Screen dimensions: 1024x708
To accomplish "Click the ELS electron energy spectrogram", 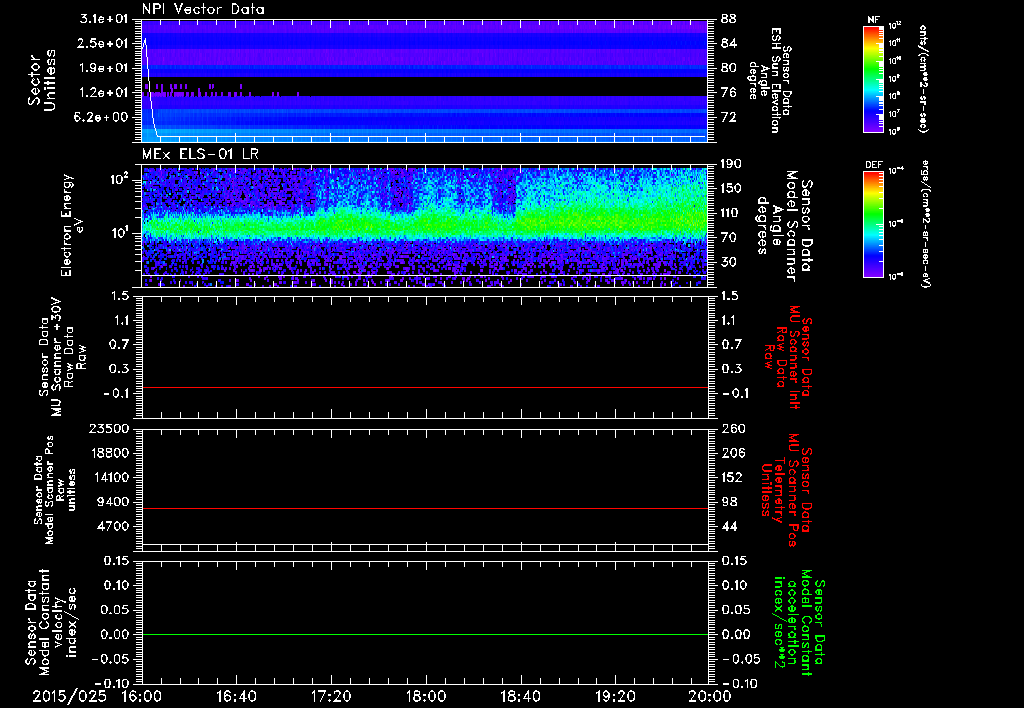I will pos(424,227).
